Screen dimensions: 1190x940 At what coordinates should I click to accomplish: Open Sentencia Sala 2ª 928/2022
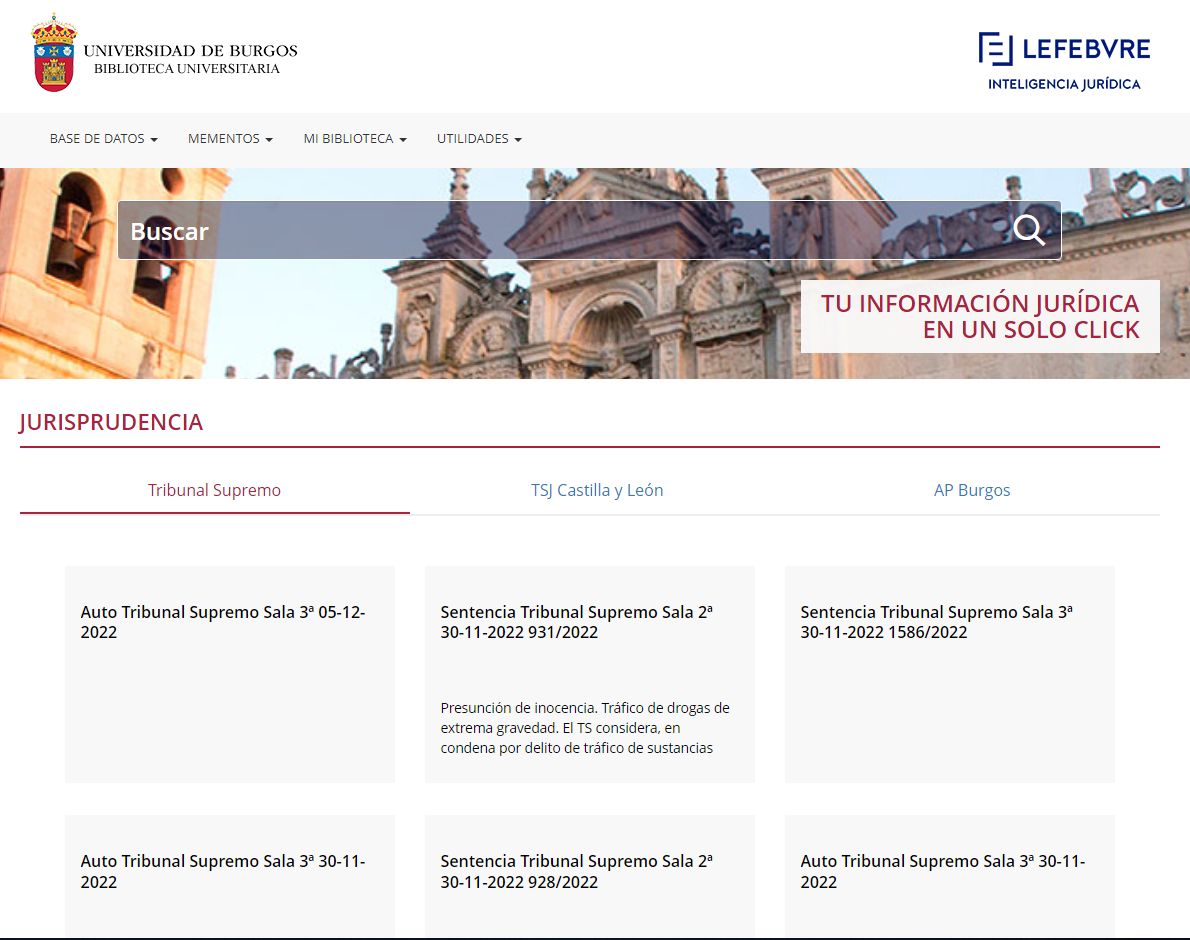[x=577, y=871]
